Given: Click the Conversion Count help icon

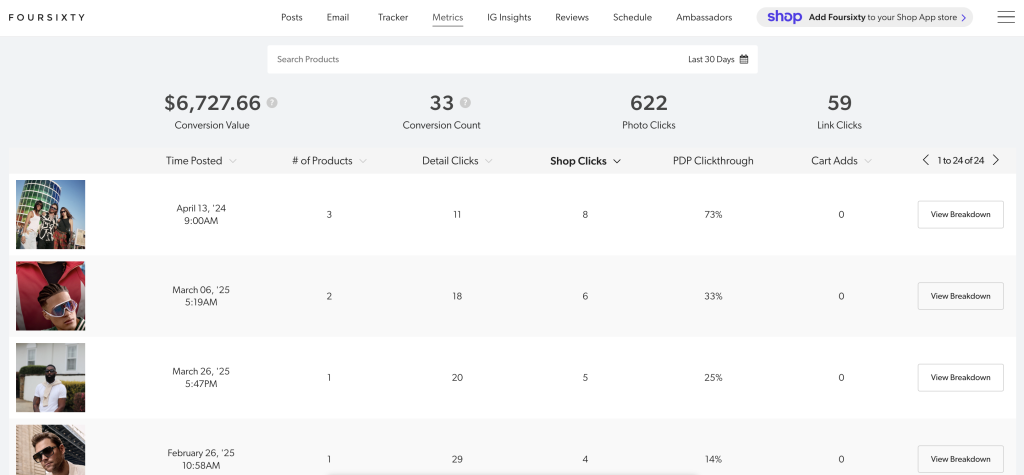Looking at the screenshot, I should coord(465,103).
